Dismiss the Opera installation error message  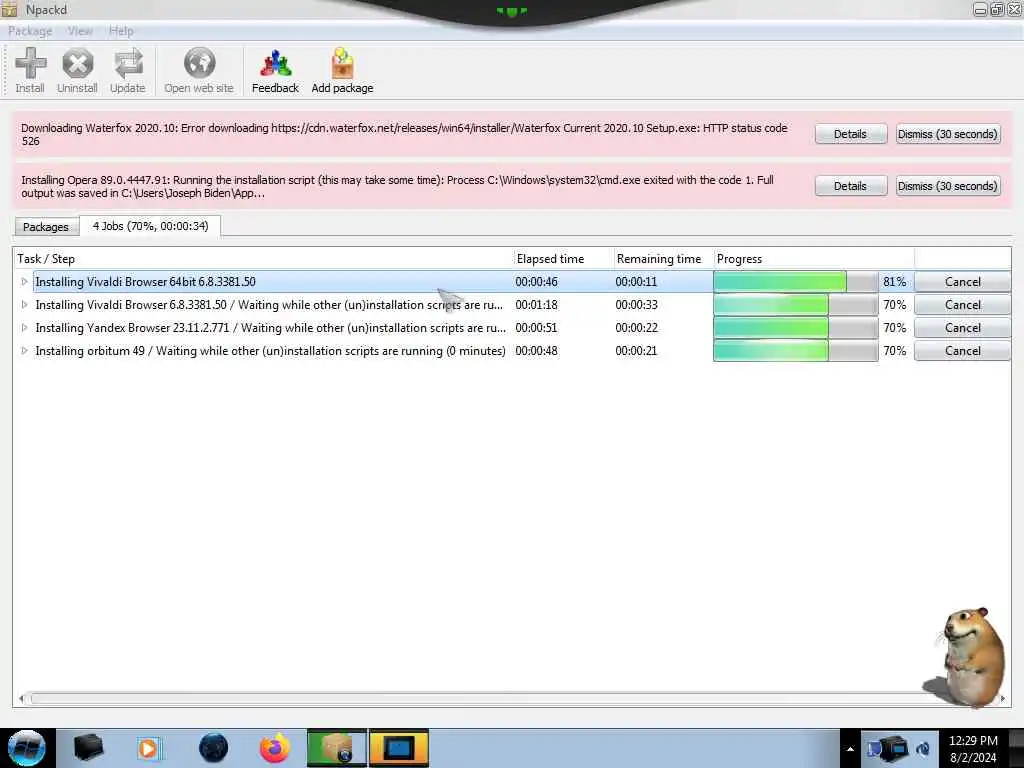[948, 186]
